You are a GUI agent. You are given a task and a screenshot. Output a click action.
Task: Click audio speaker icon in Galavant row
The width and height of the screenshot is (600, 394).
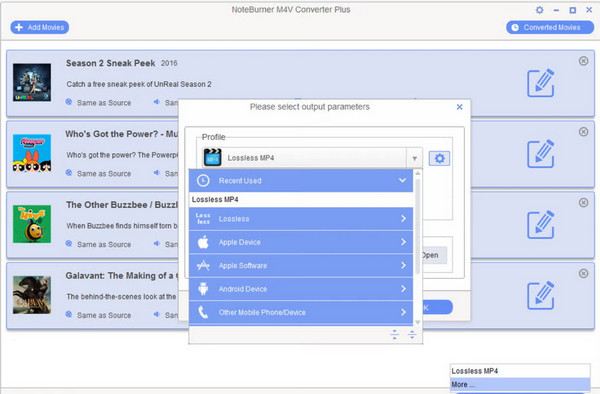[157, 314]
